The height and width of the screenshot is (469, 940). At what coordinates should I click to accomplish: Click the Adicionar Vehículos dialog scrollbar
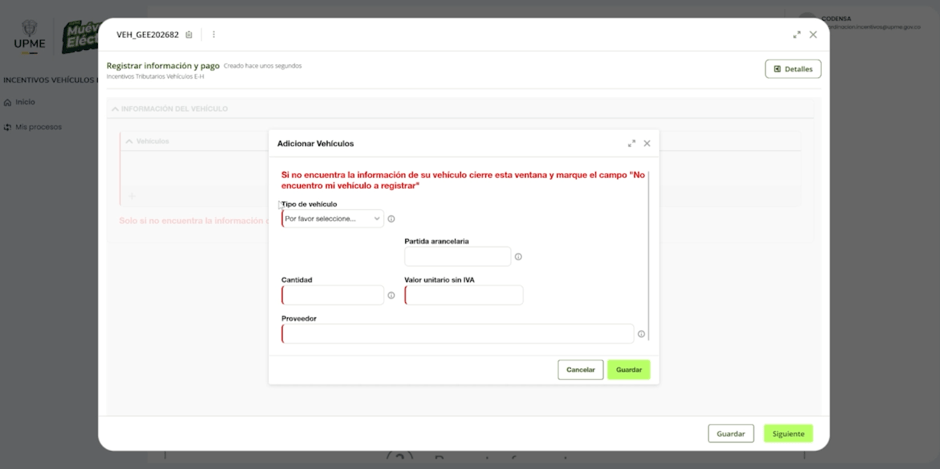click(x=648, y=256)
